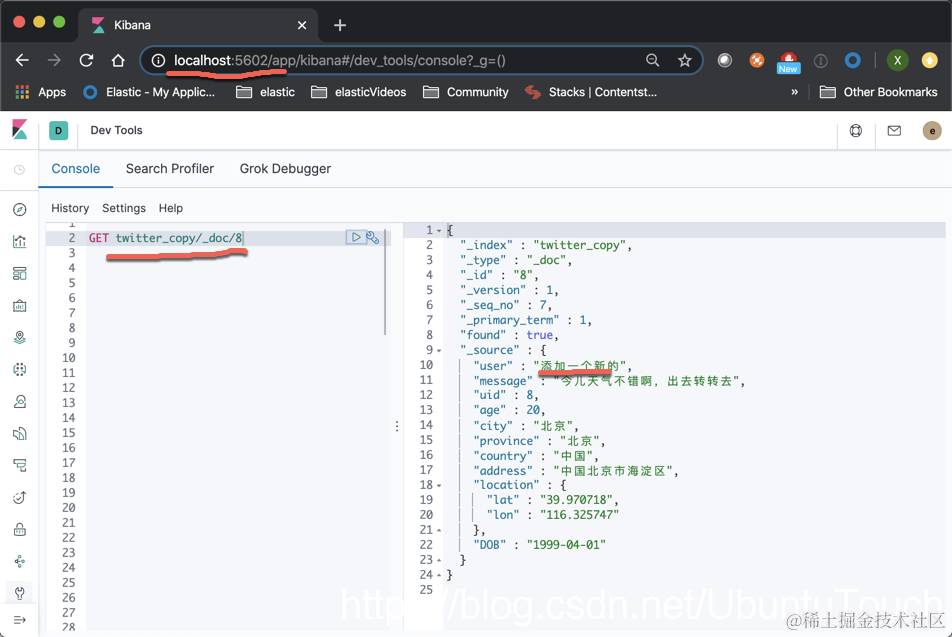The height and width of the screenshot is (637, 952).
Task: Collapse response JSON root at line 1
Action: [x=439, y=231]
